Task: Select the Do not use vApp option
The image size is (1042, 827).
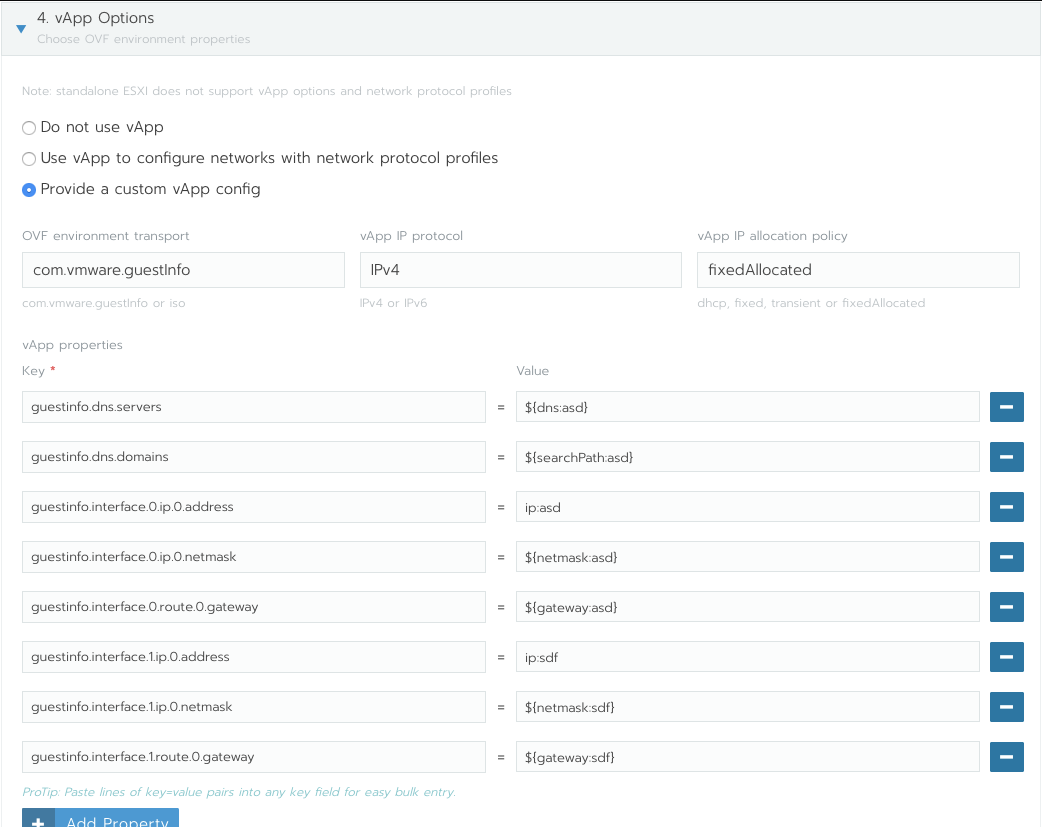Action: click(x=29, y=128)
